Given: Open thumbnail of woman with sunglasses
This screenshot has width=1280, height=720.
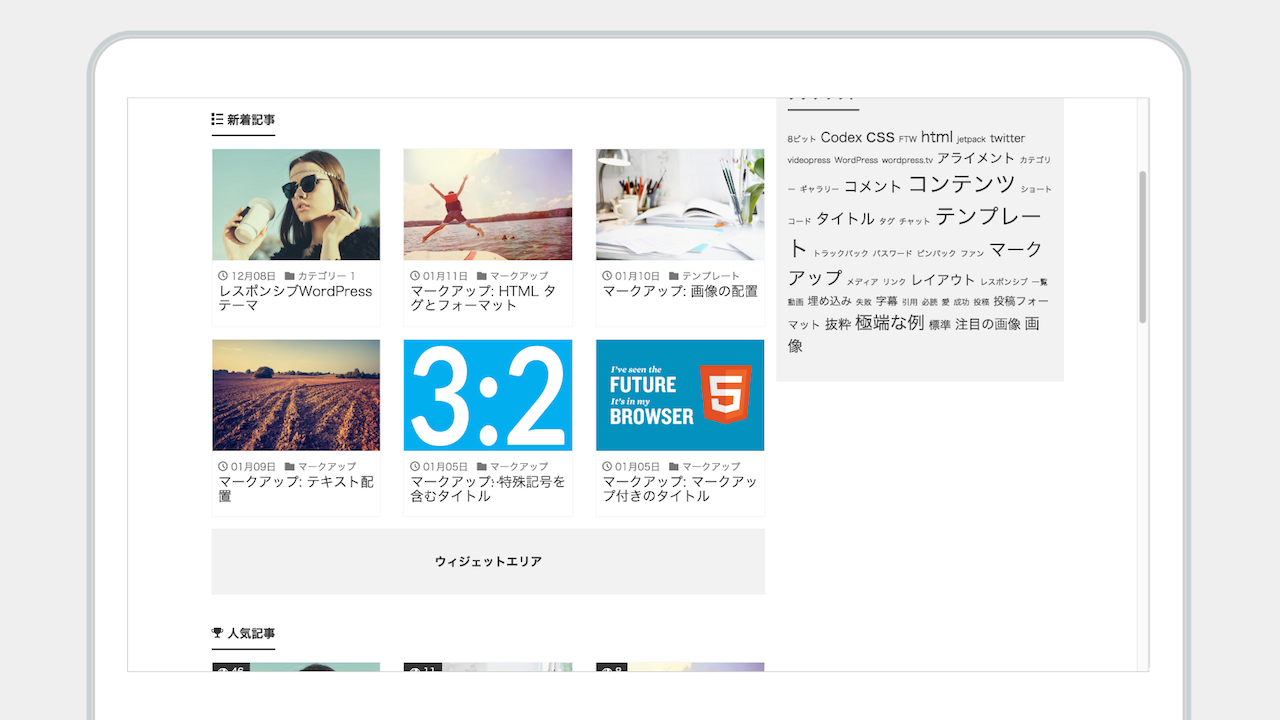Looking at the screenshot, I should coord(296,205).
